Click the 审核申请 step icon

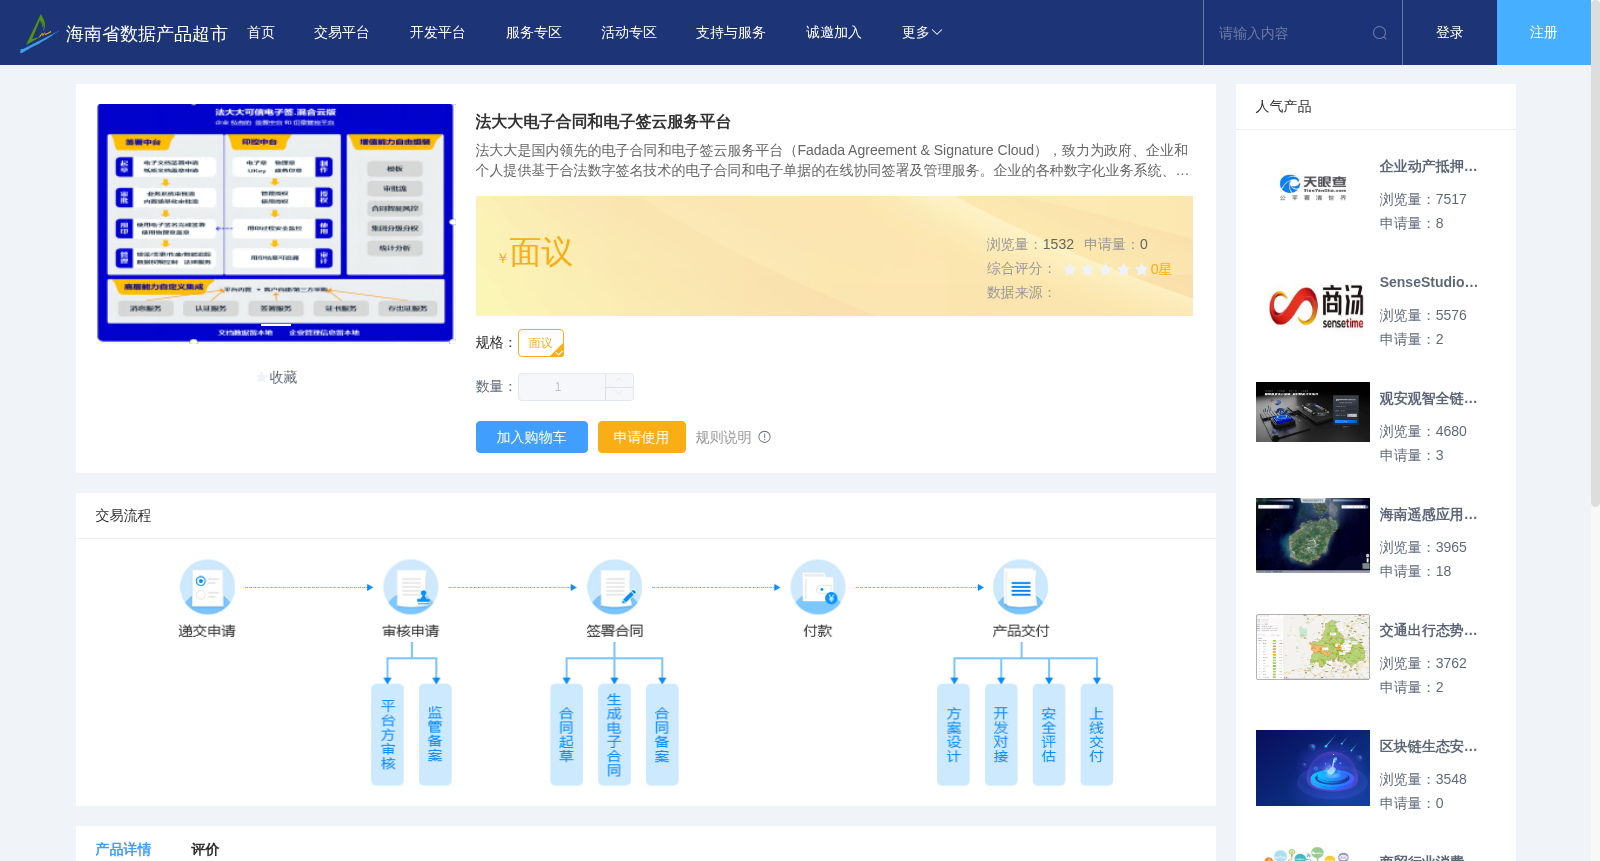tap(411, 587)
